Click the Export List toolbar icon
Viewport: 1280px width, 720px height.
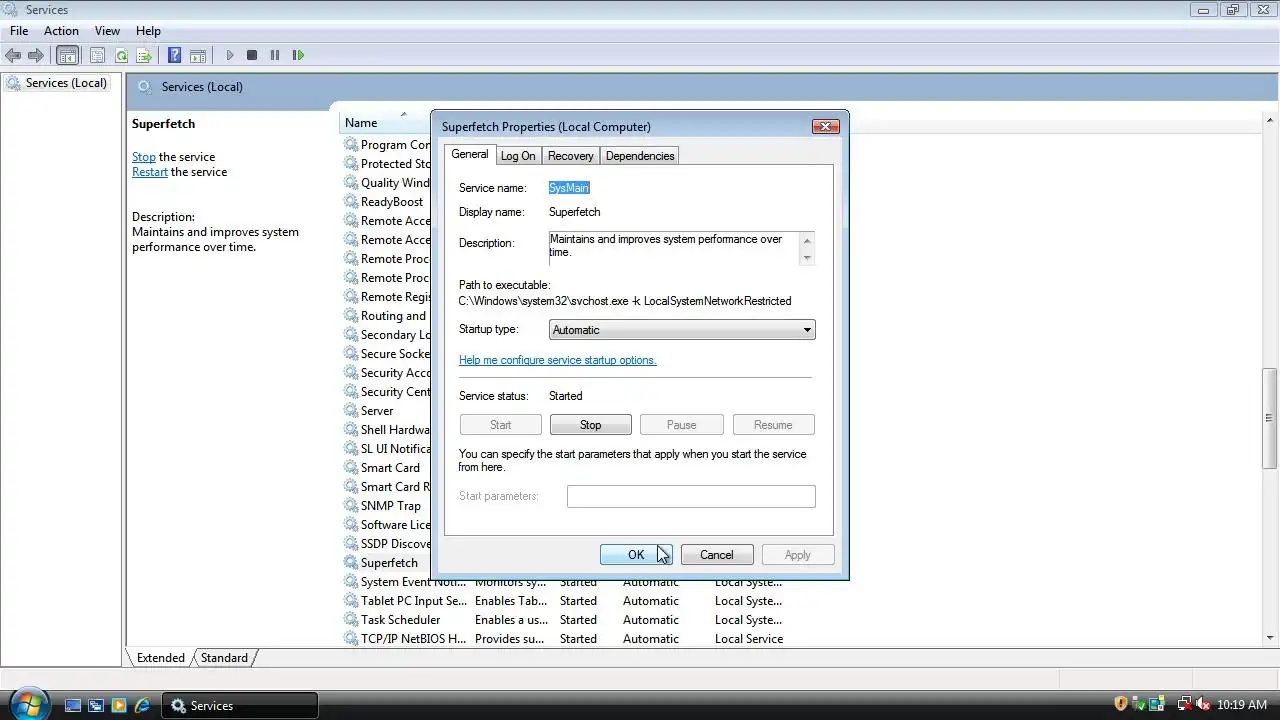144,55
